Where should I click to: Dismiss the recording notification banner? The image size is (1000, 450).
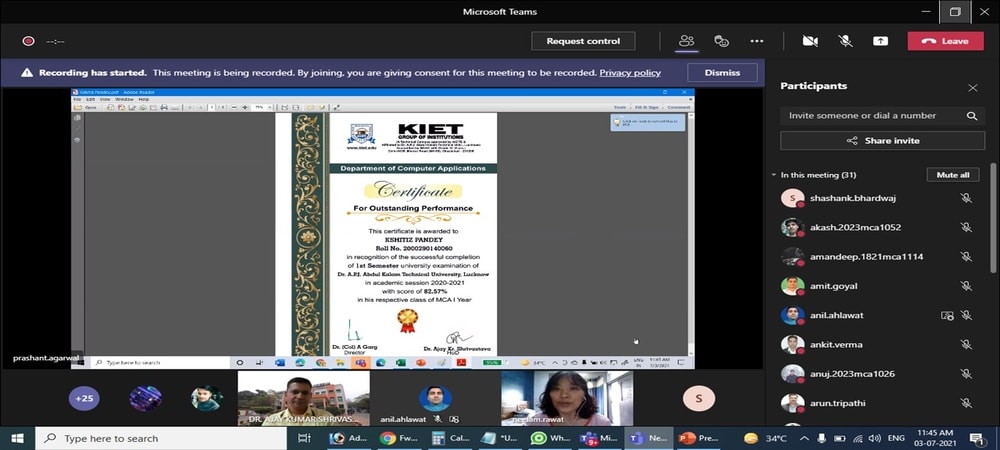click(722, 73)
